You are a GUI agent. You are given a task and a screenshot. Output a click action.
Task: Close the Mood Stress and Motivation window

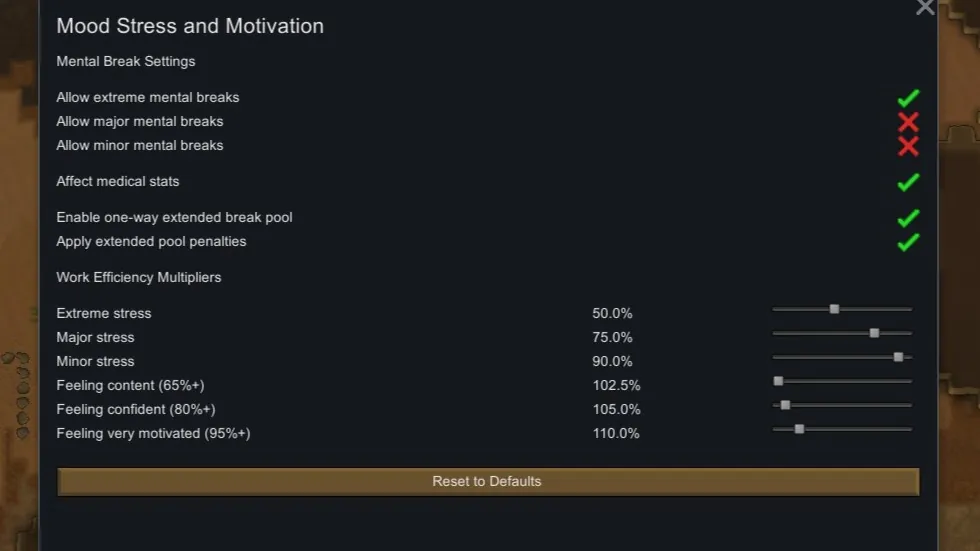[x=925, y=8]
